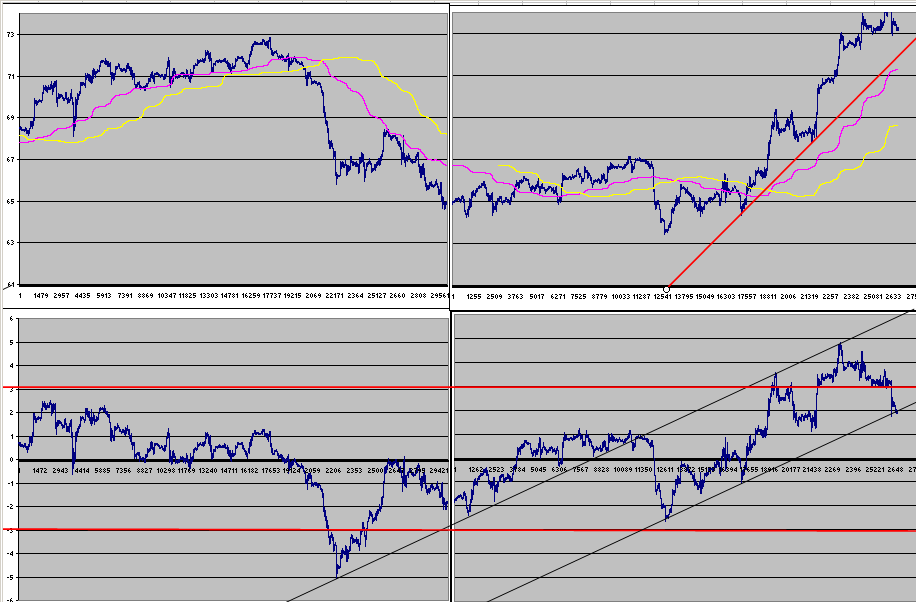This screenshot has height=602, width=916.
Task: Click y-axis label 2 in bottom-left chart
Action: click(11, 413)
